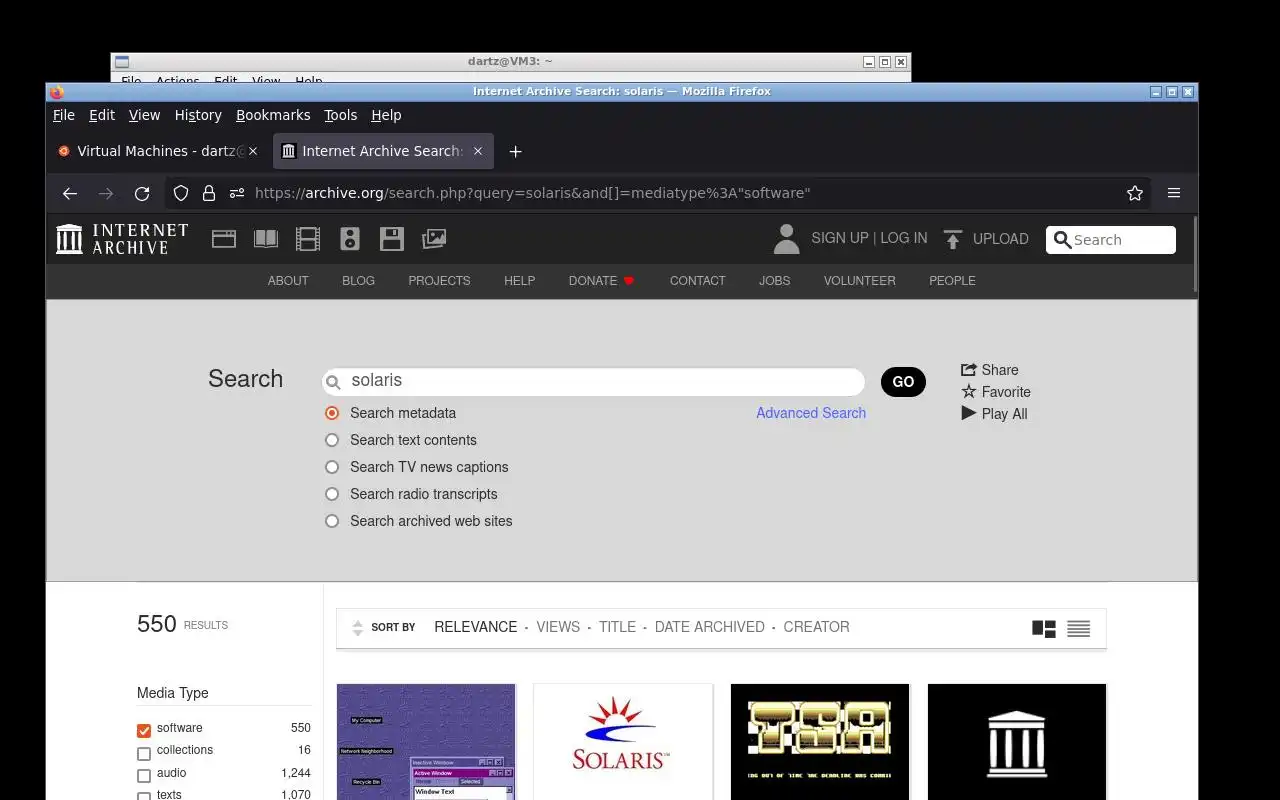Screen dimensions: 1280x800
Task: Click the site padlock icon
Action: click(209, 193)
